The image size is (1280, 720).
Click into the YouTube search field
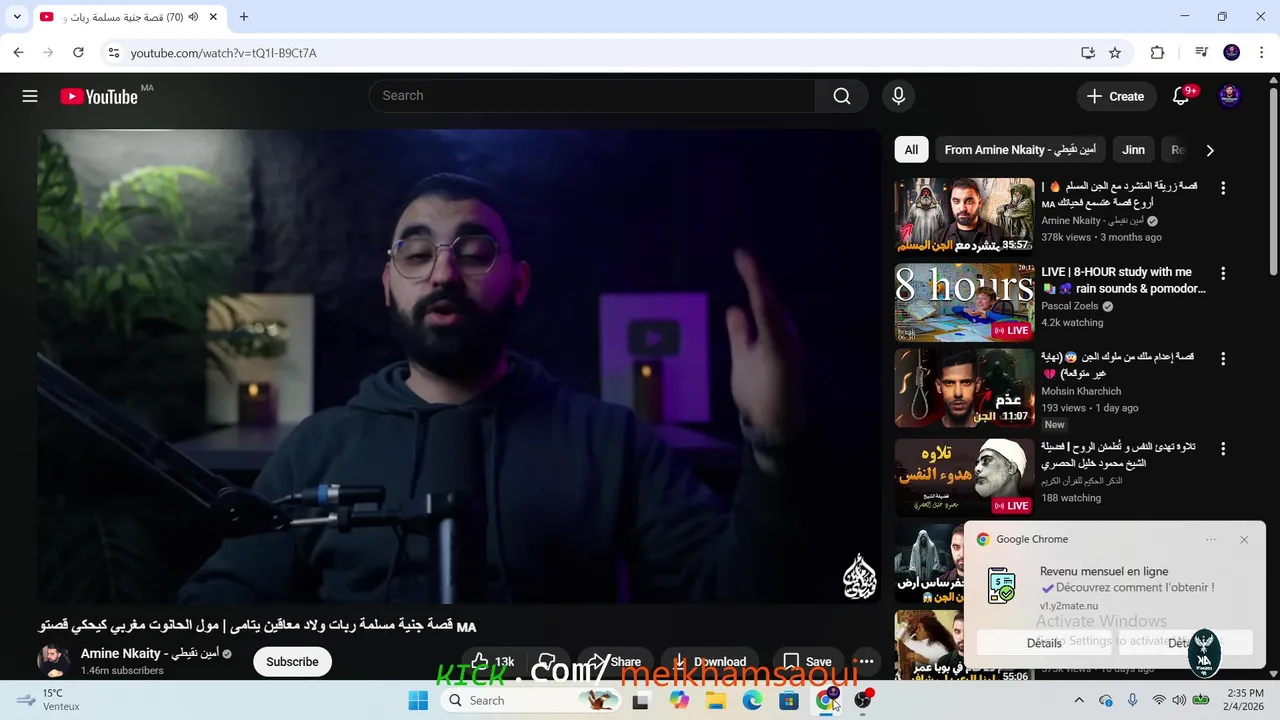click(592, 96)
